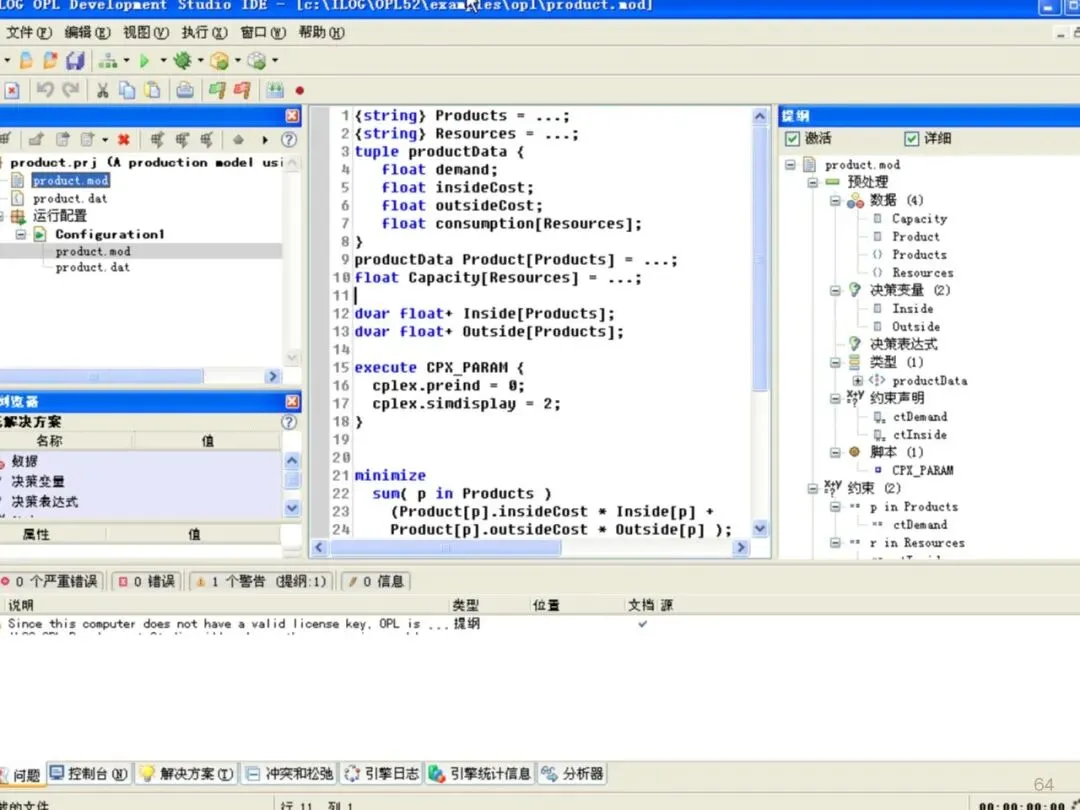Collapse the product.mod root in outline tree

click(790, 165)
